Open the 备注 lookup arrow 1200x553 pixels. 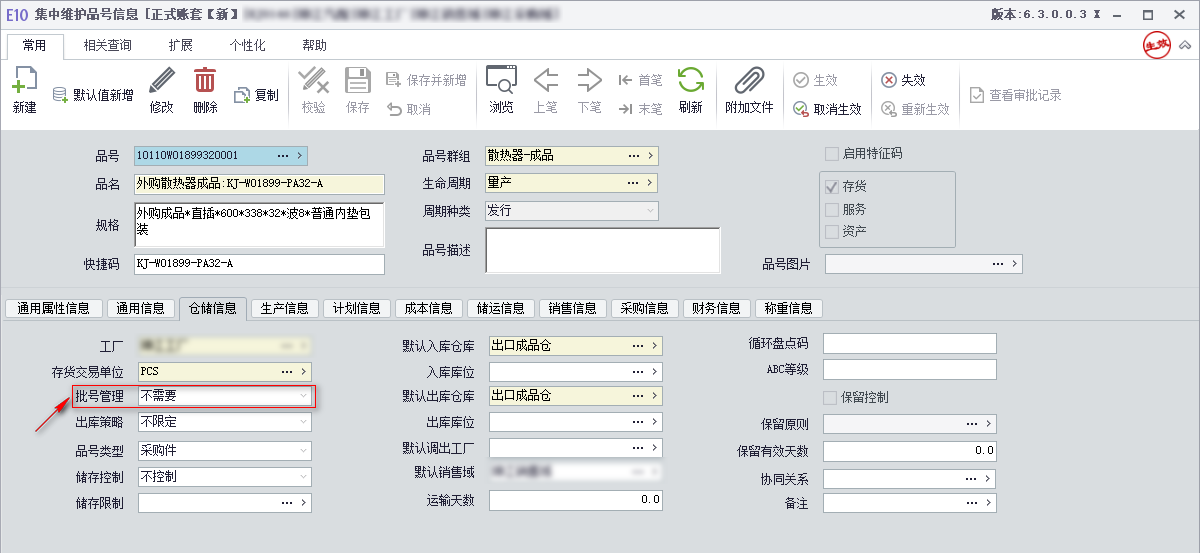(x=989, y=503)
